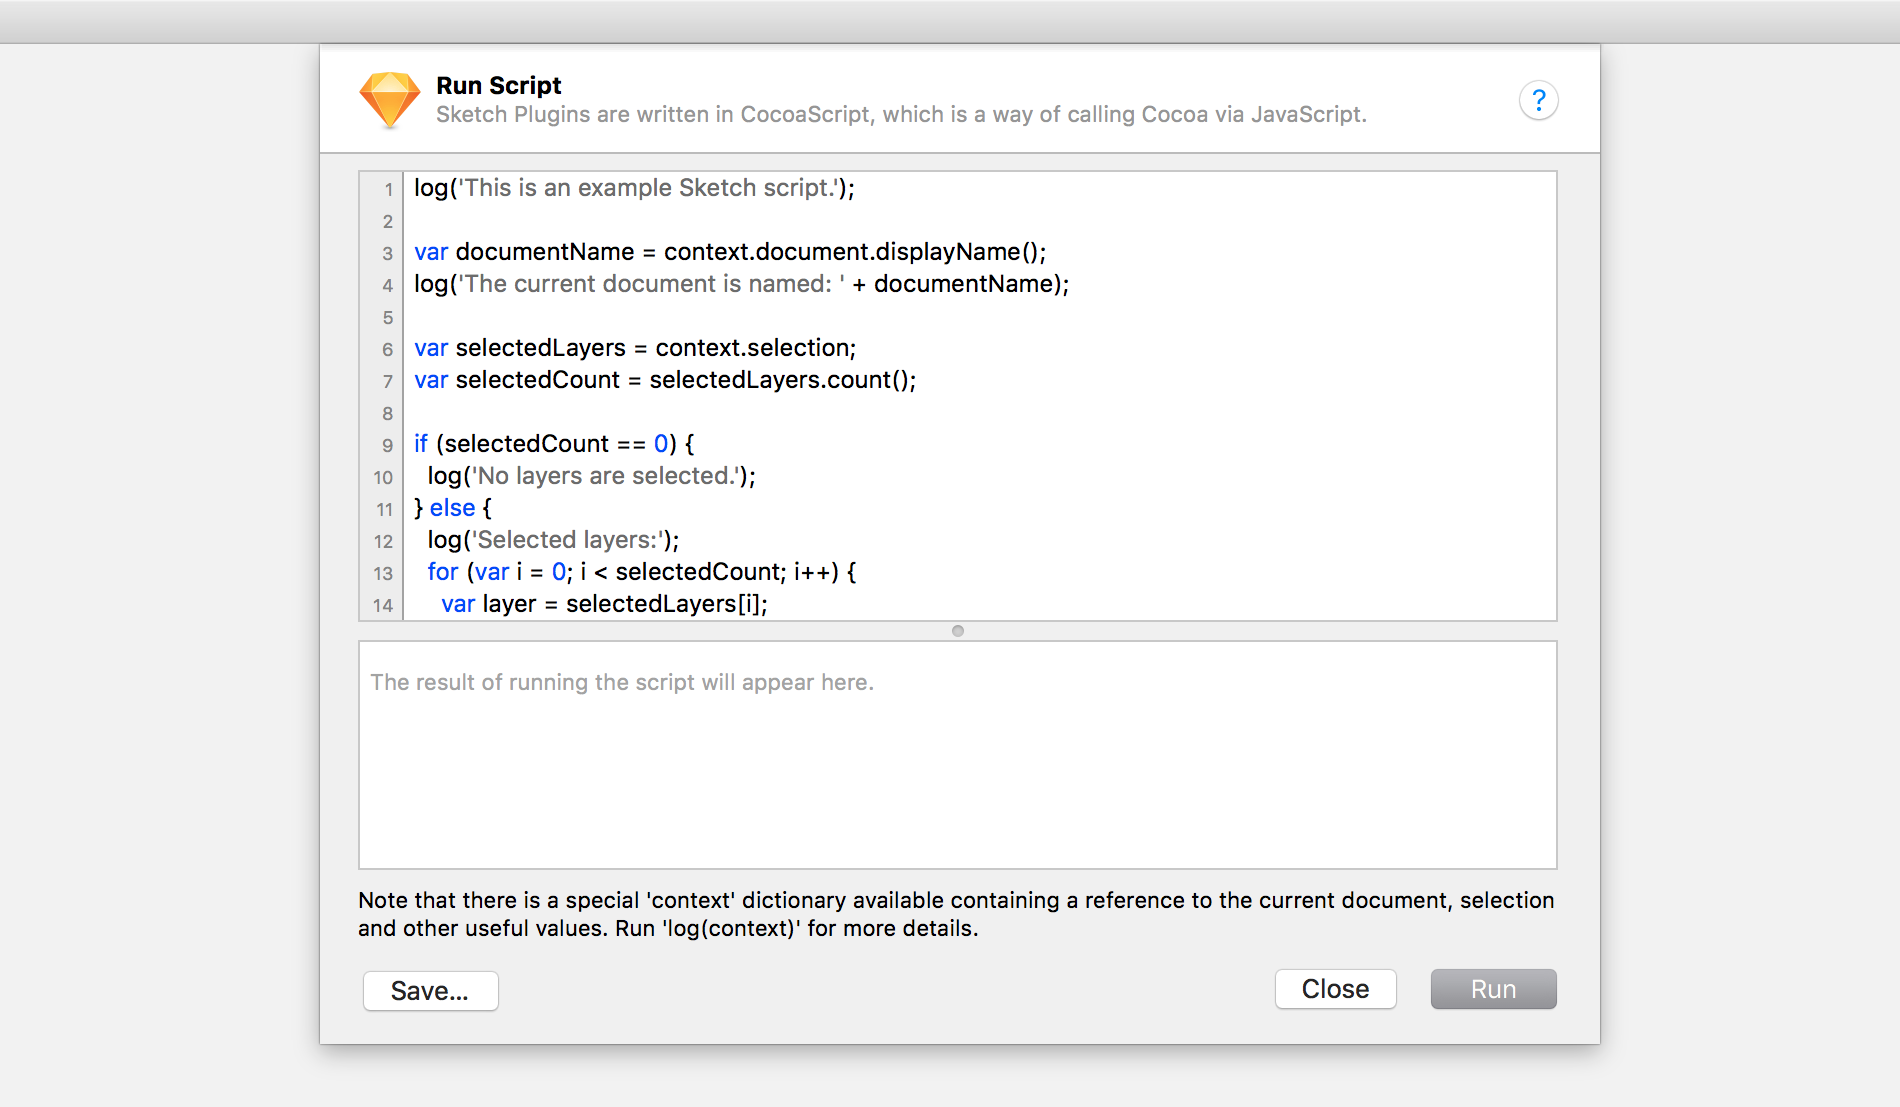1900x1107 pixels.
Task: Click line number 5 in the gutter
Action: [x=388, y=317]
